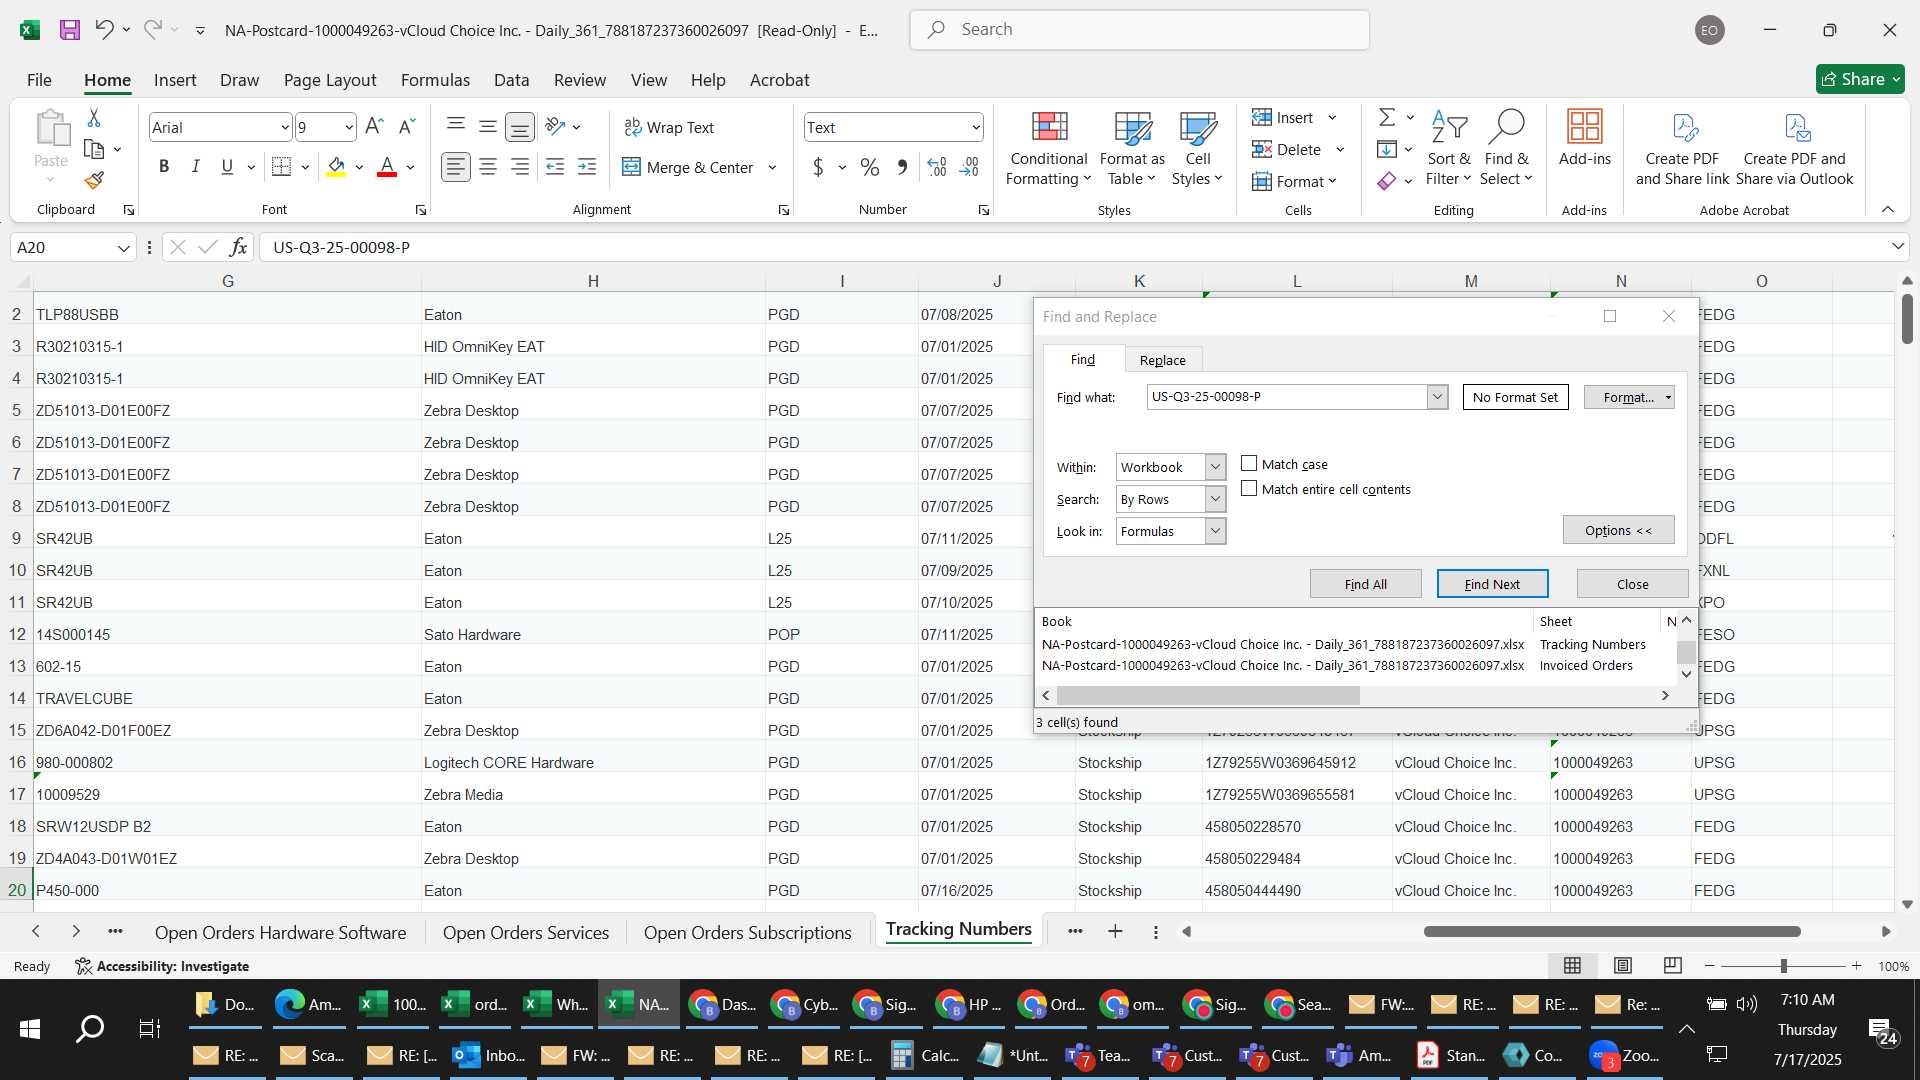Image resolution: width=1920 pixels, height=1080 pixels.
Task: Increase decimal places
Action: [x=937, y=167]
